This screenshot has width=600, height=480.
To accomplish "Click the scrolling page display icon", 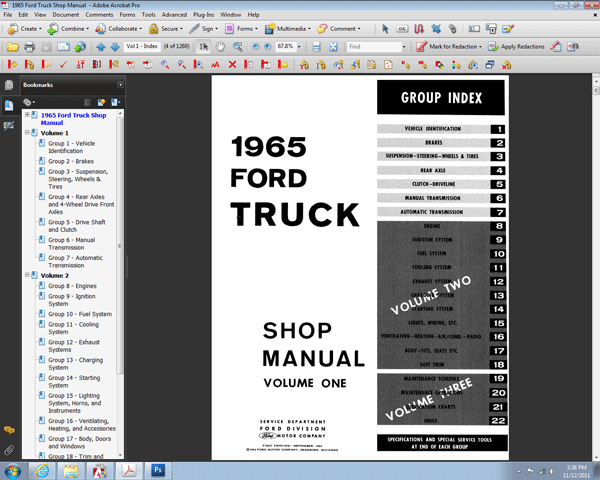I will (x=316, y=47).
